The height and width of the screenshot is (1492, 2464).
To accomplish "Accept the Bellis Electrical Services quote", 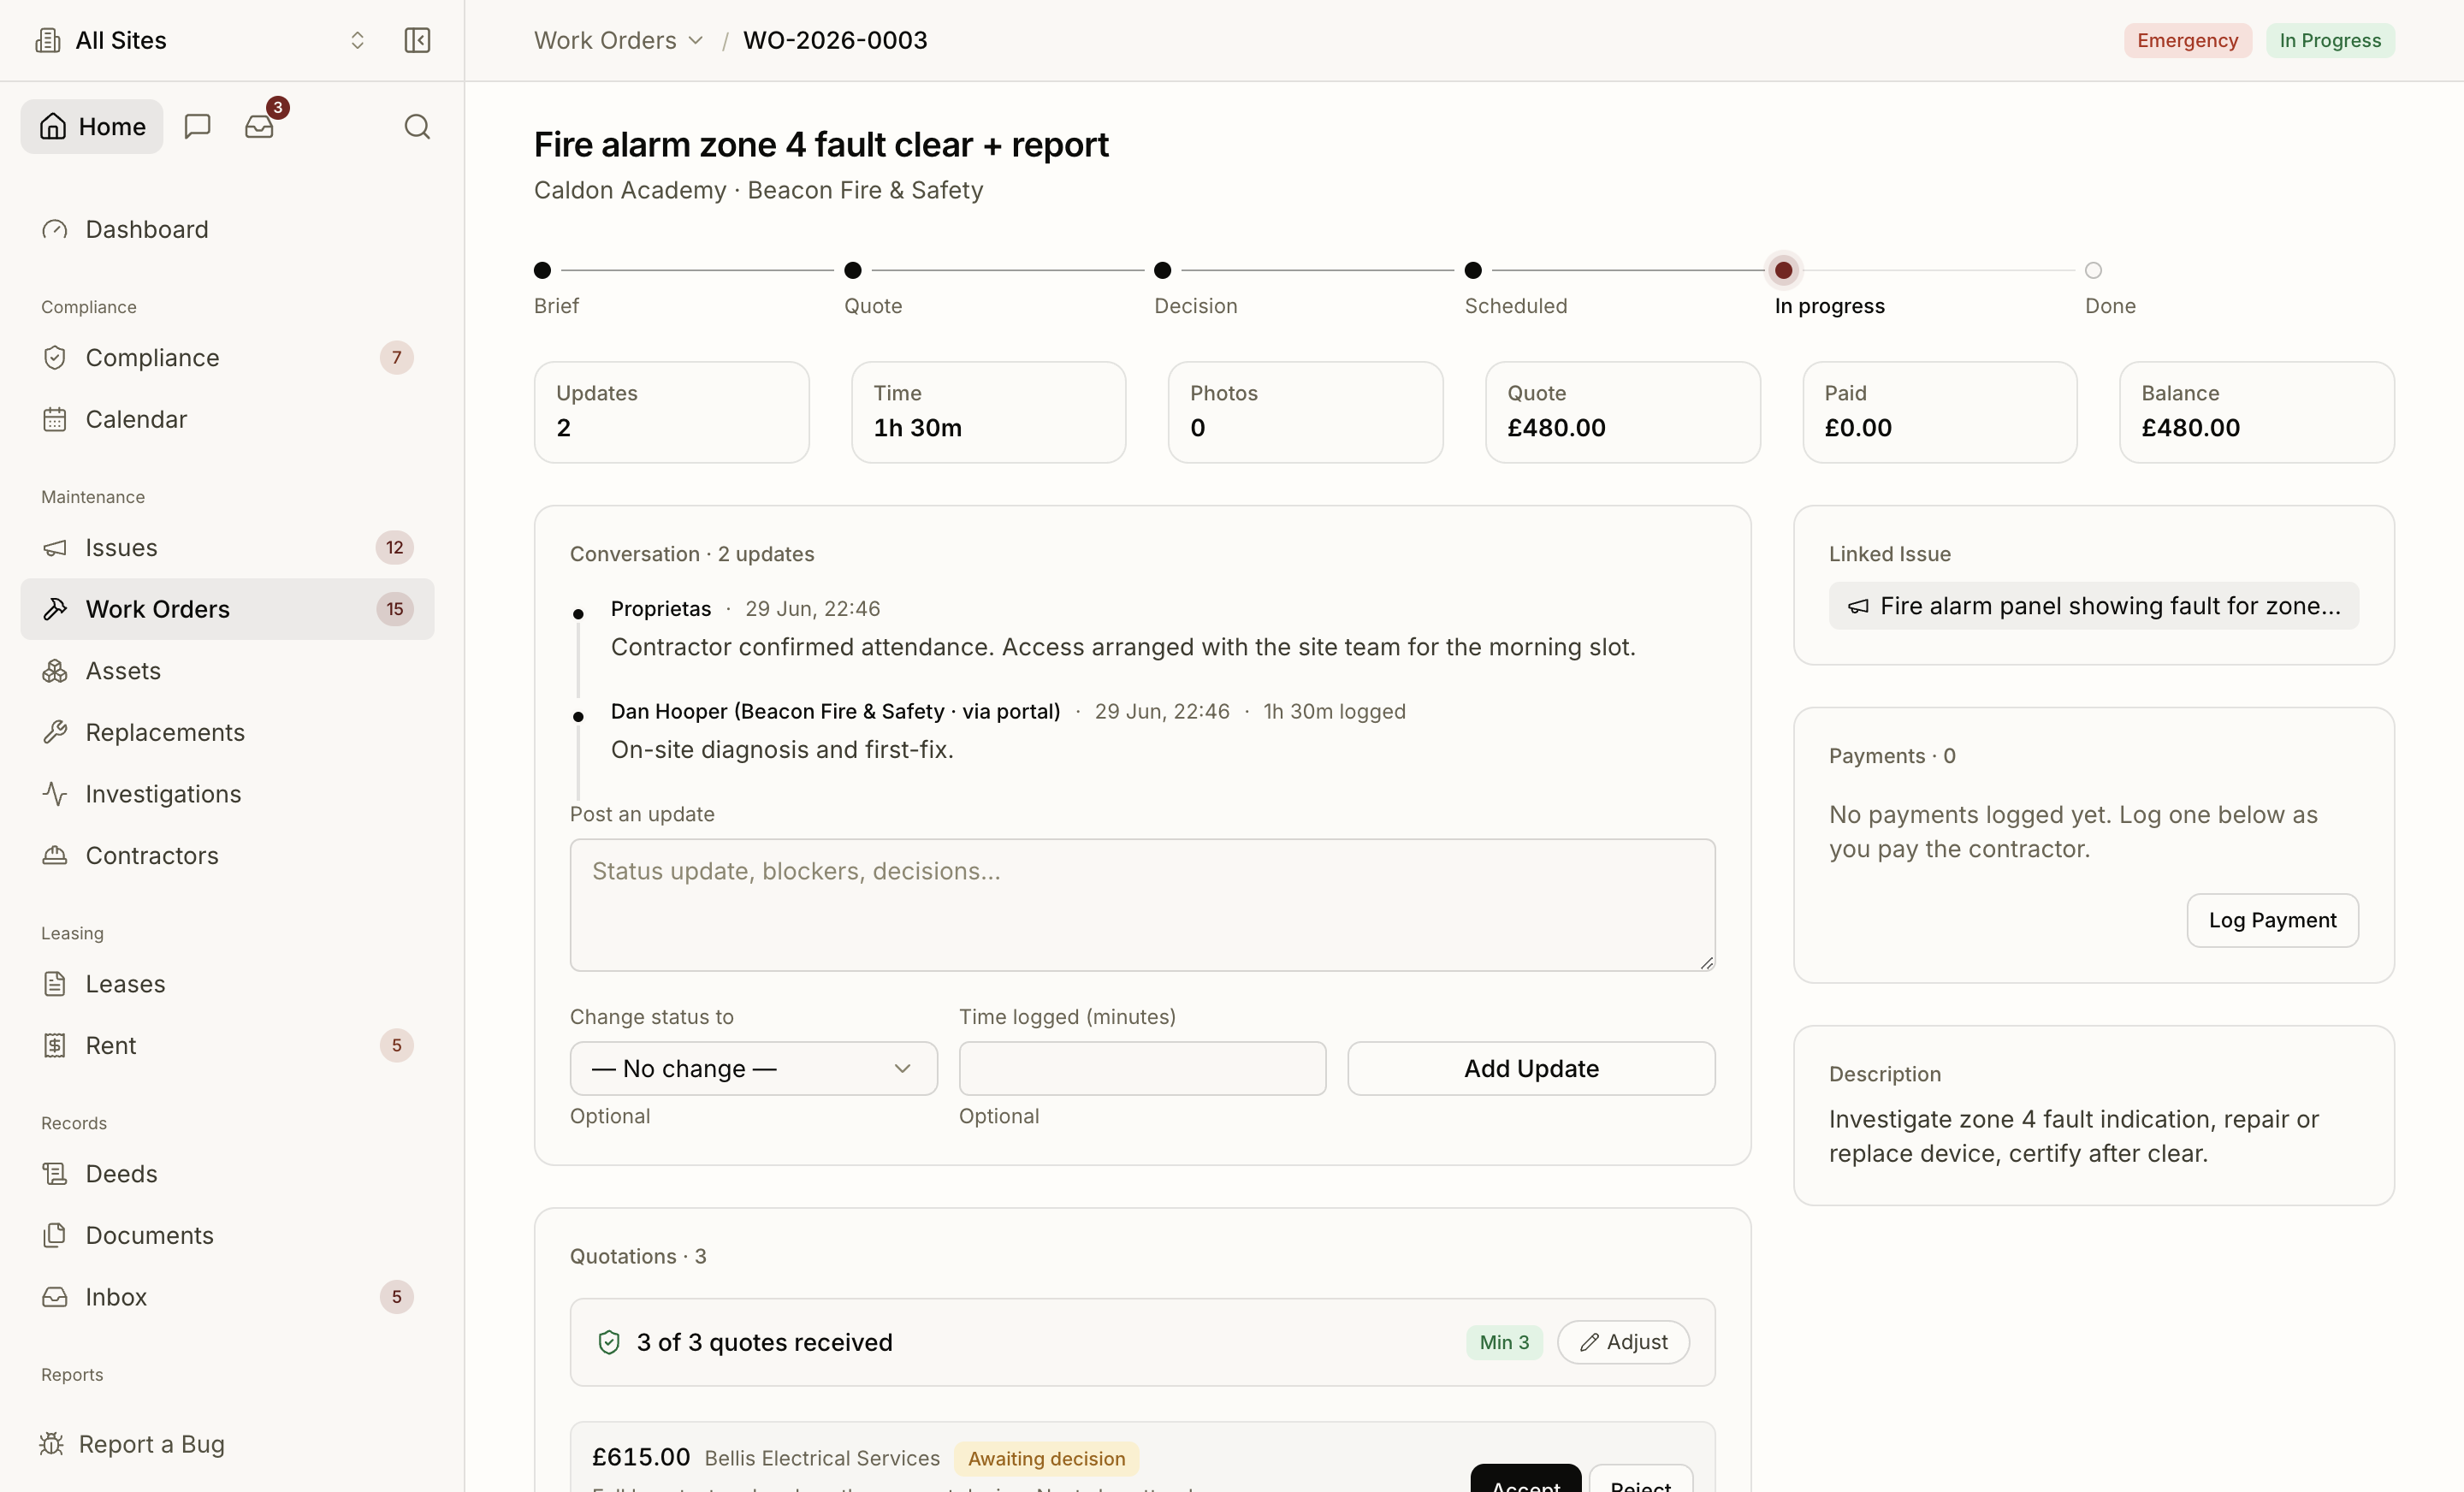I will pos(1525,1479).
